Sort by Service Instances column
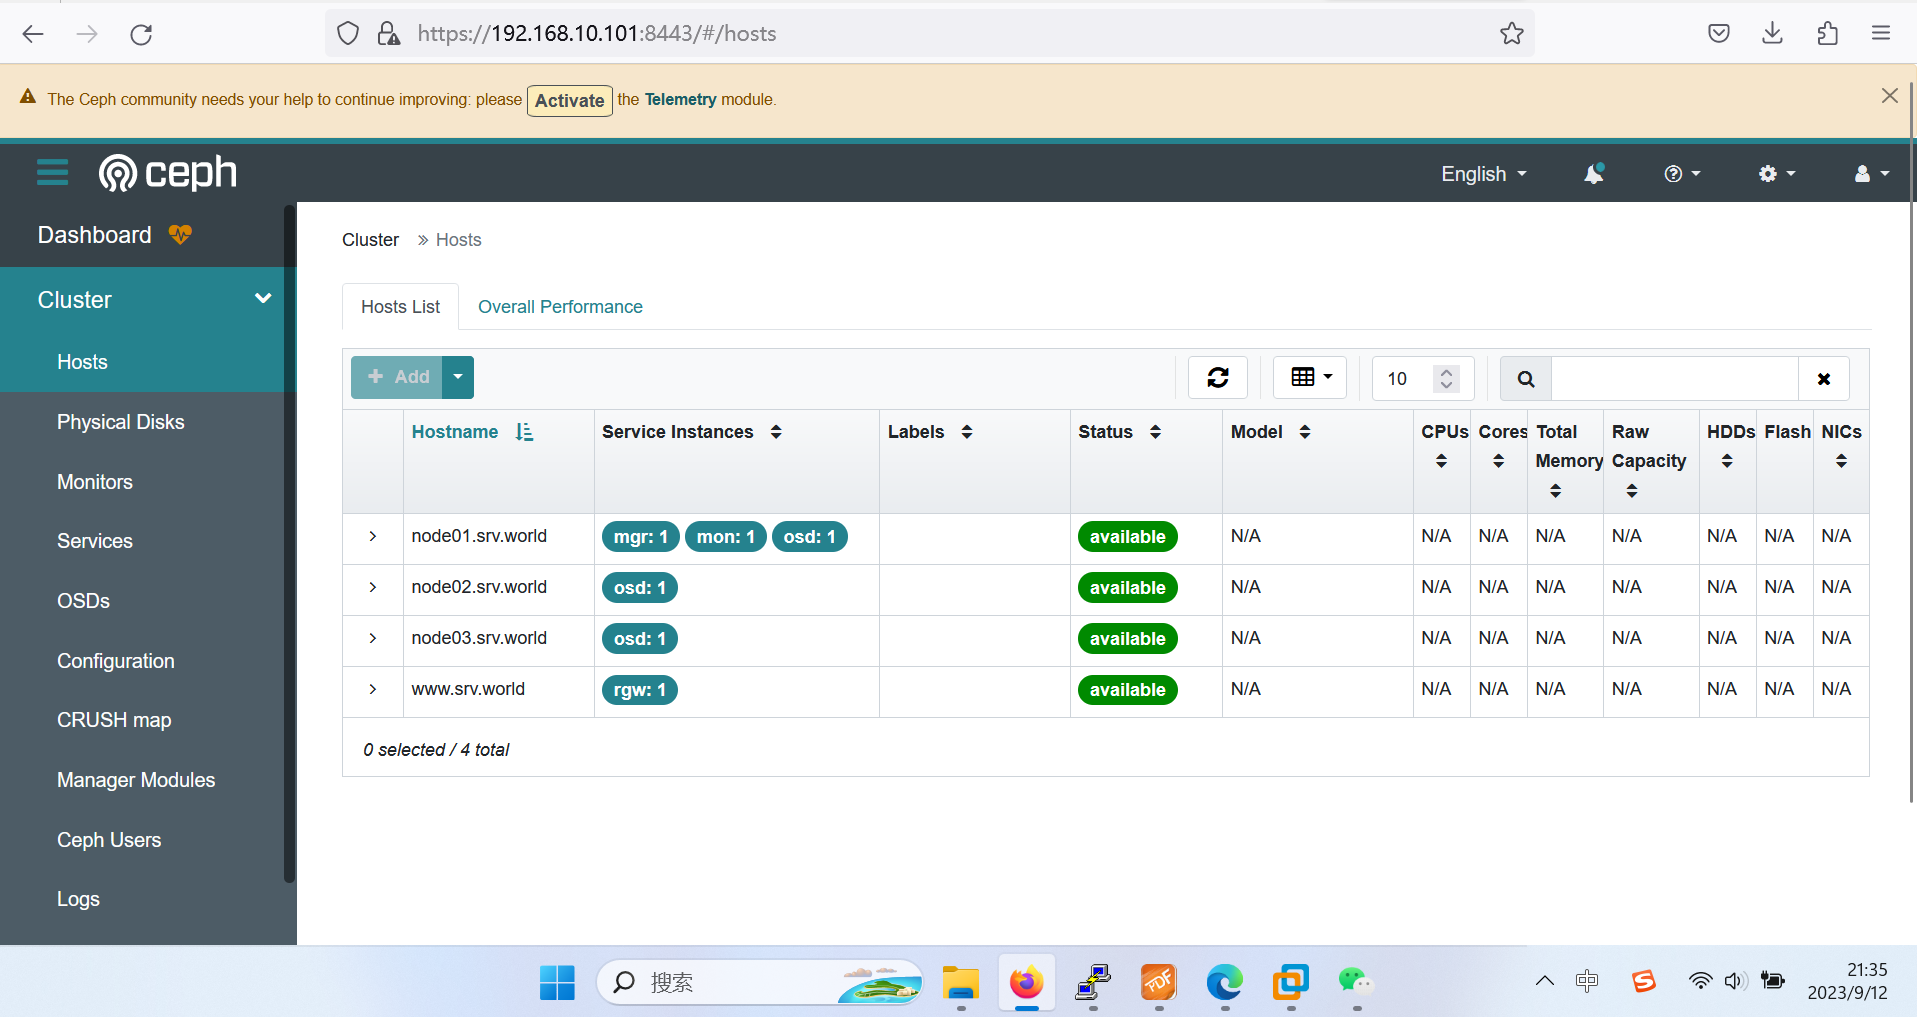 tap(692, 432)
